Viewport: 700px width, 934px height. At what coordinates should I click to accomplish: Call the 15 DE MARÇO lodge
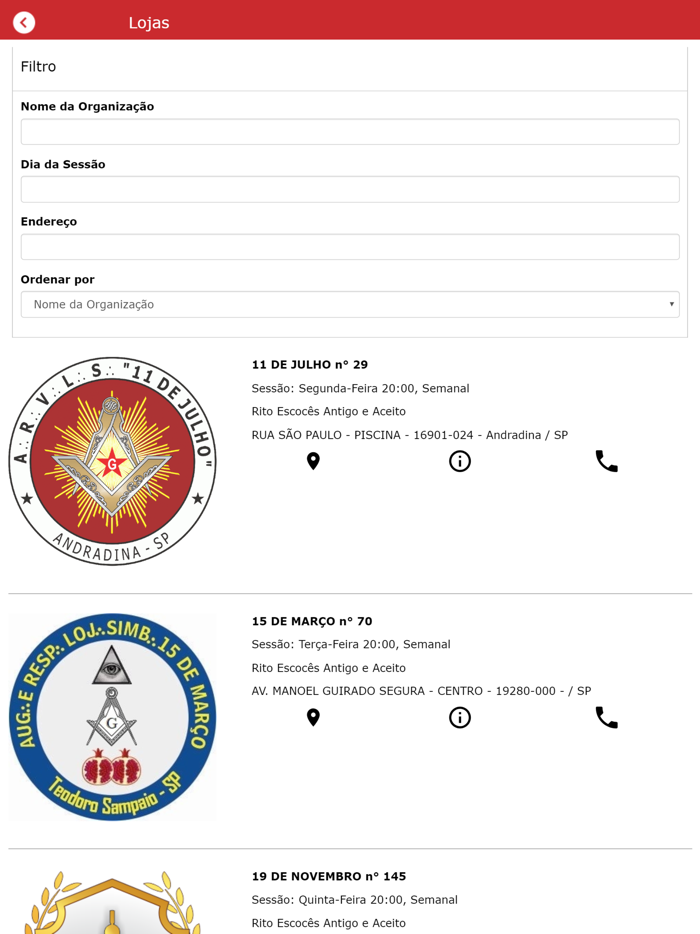pyautogui.click(x=606, y=717)
